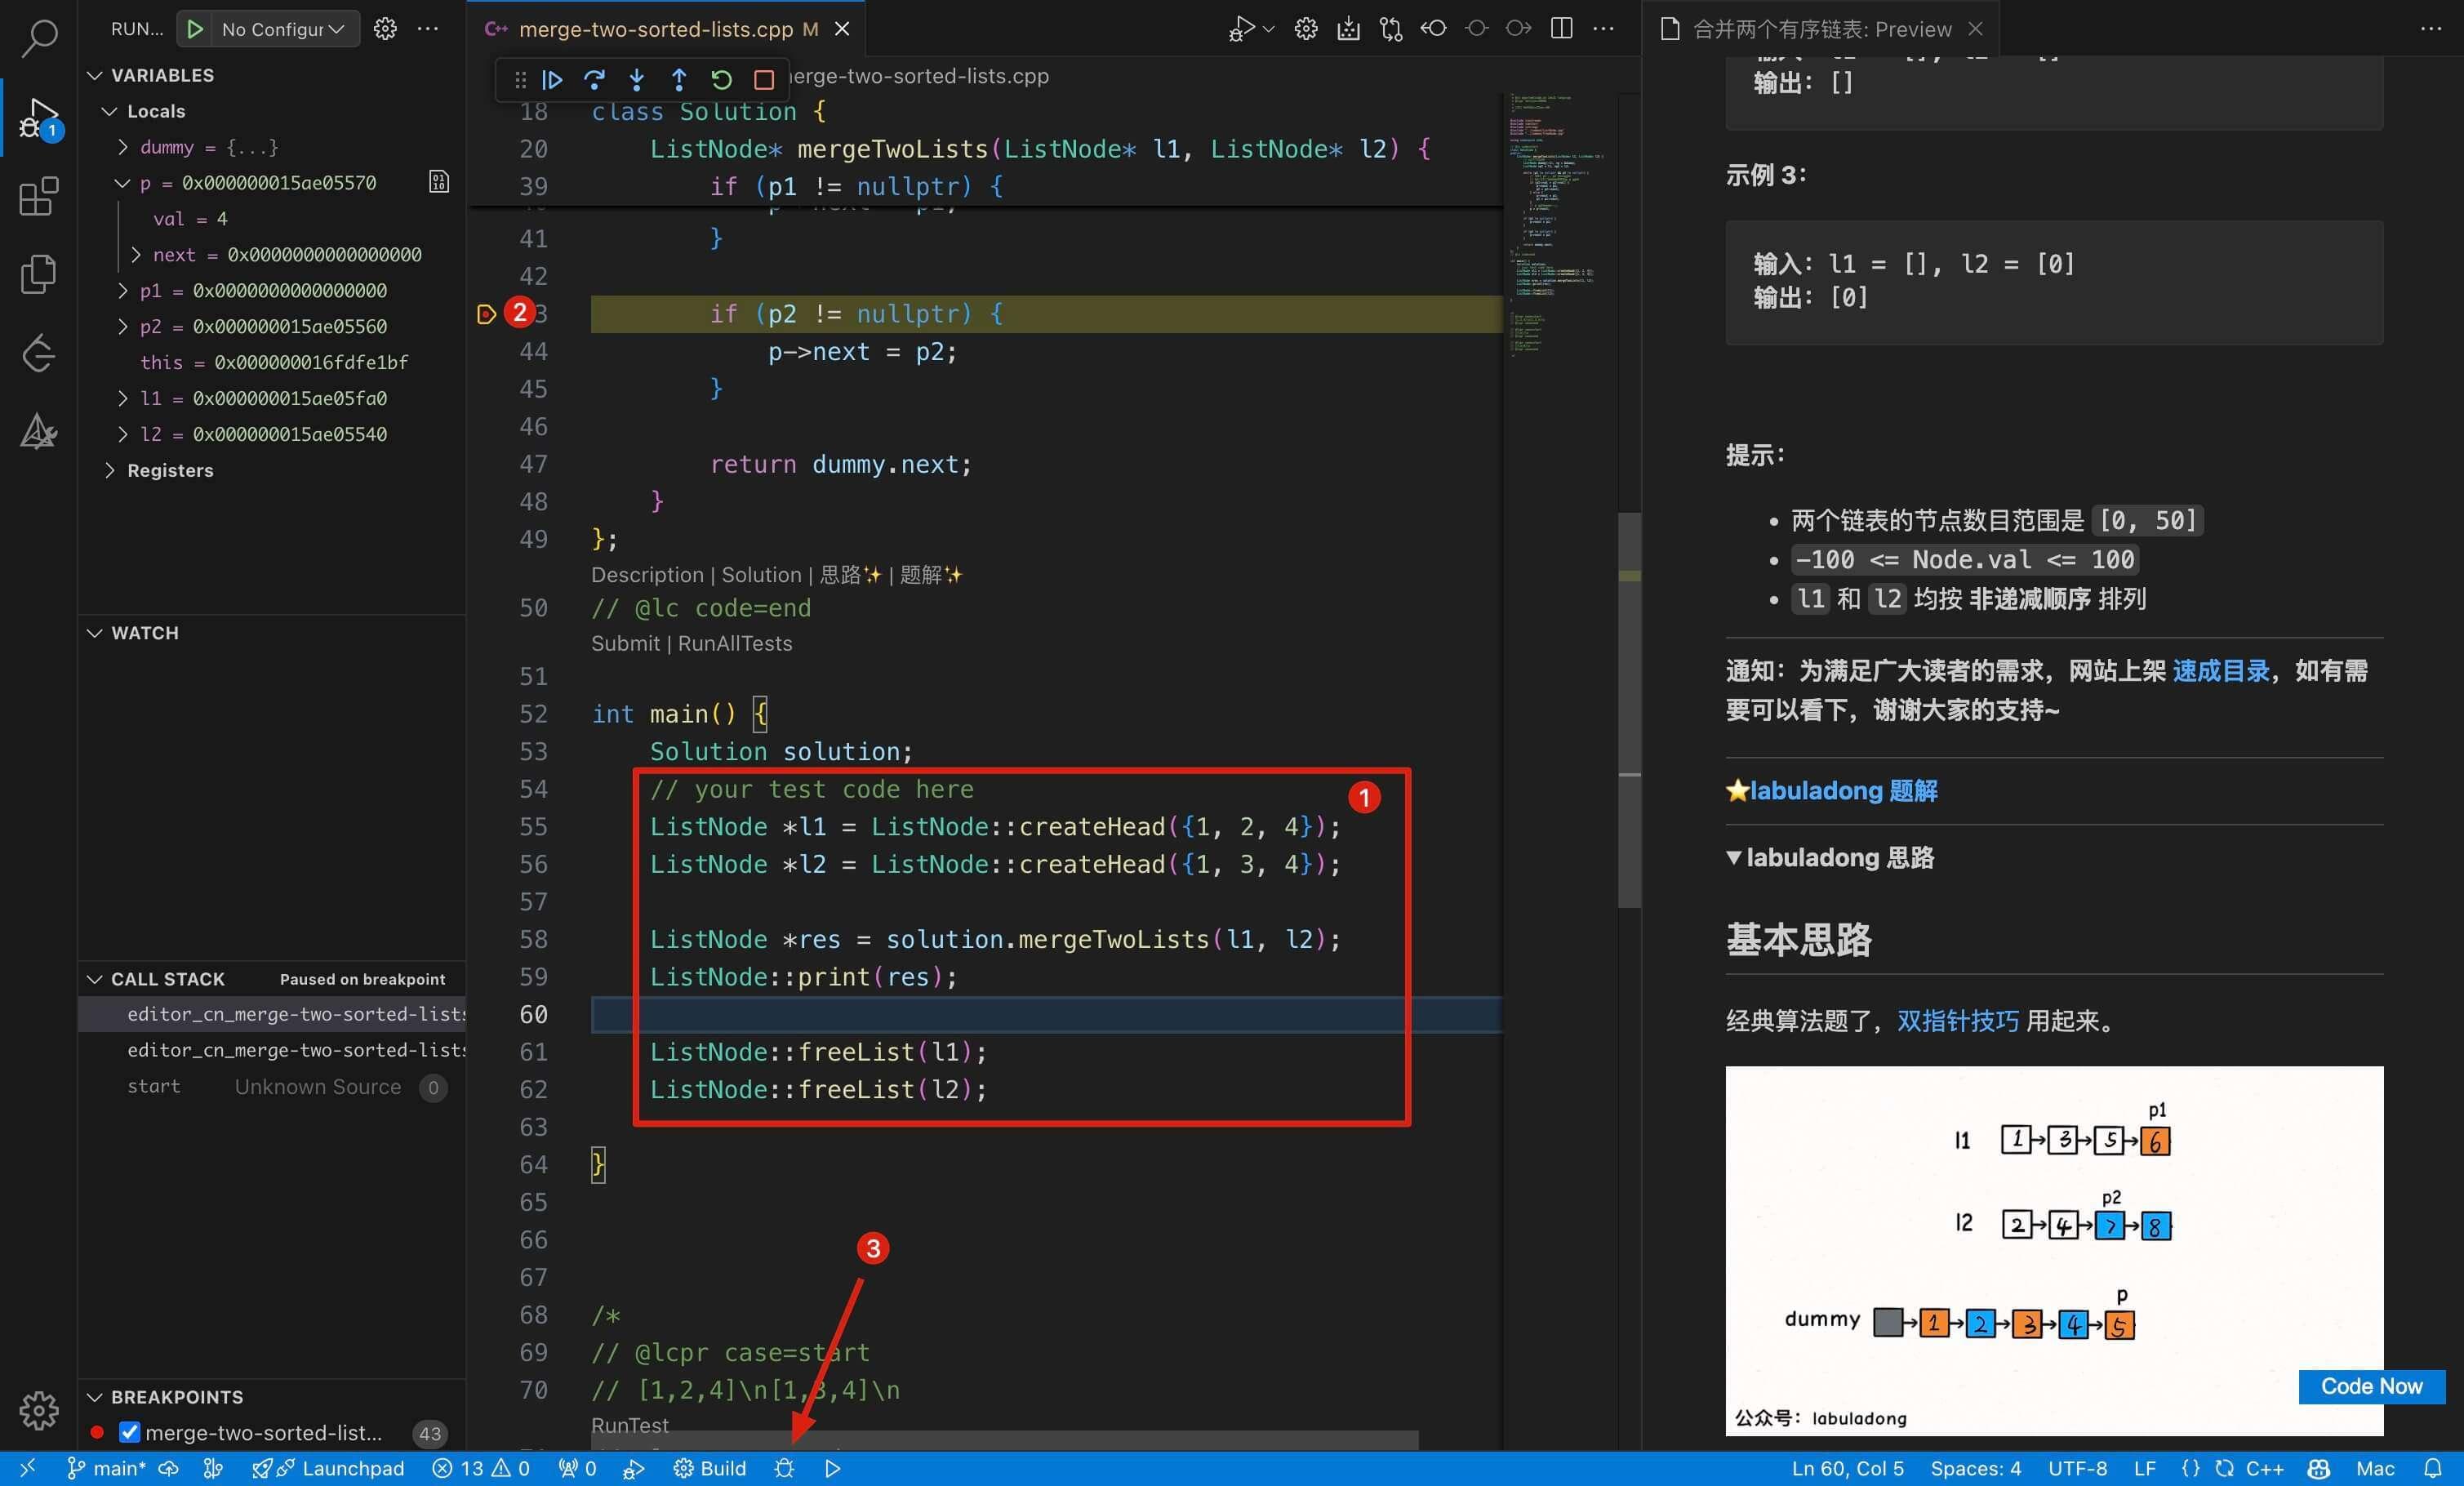
Task: Uncheck the merge-two-sorted-list breakpoint checkbox
Action: coord(129,1432)
